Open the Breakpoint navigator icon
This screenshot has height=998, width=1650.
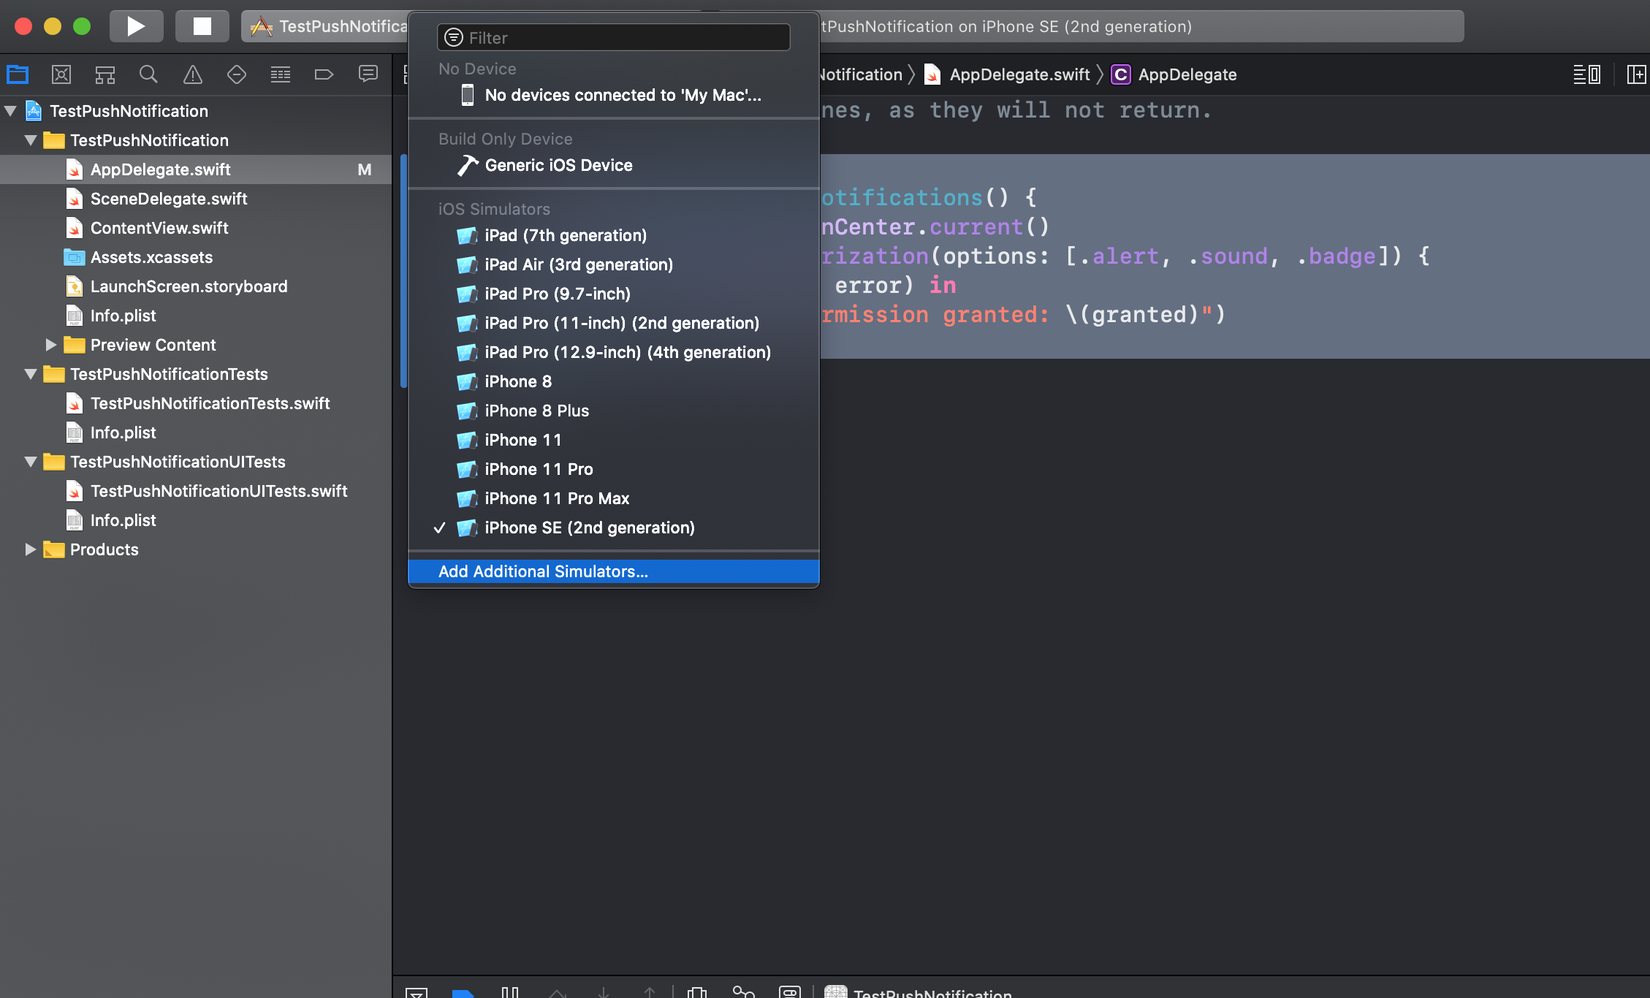(323, 74)
